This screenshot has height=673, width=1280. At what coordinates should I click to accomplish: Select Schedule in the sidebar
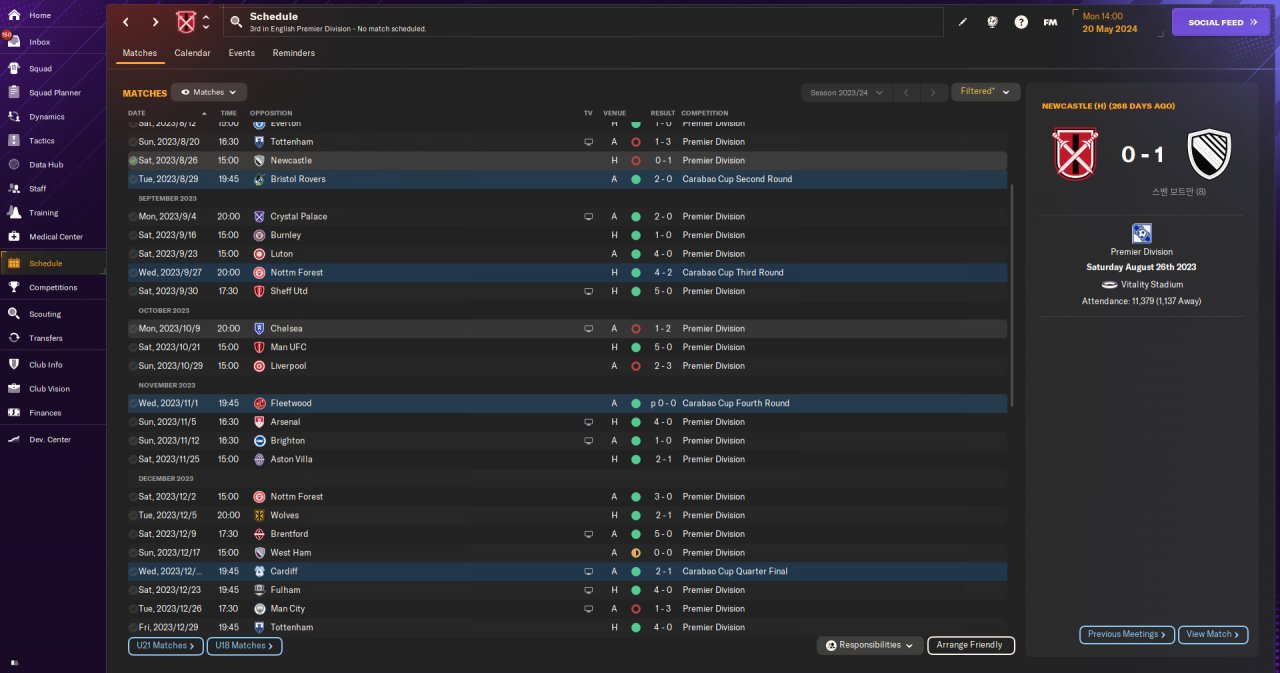point(53,263)
